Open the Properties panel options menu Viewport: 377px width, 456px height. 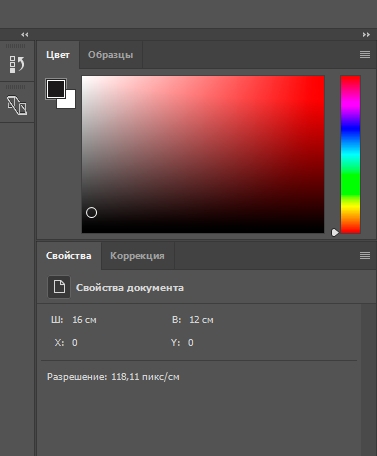[365, 255]
